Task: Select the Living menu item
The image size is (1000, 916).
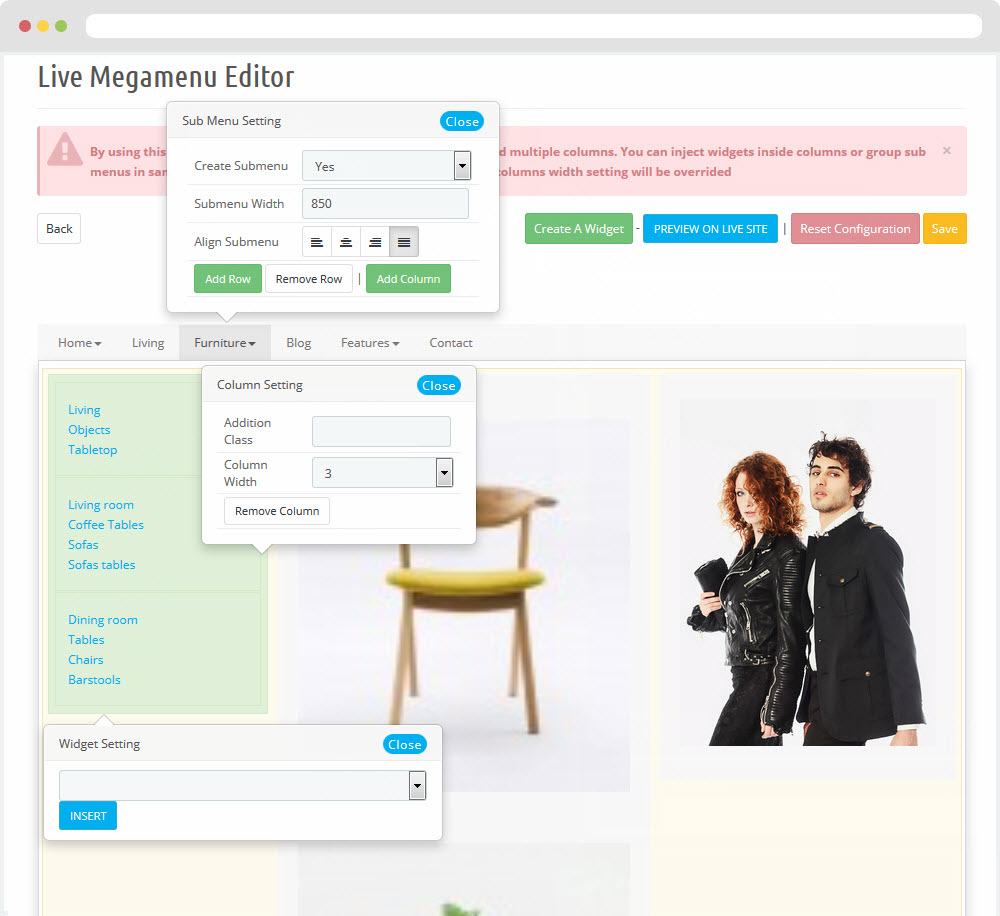Action: (x=148, y=343)
